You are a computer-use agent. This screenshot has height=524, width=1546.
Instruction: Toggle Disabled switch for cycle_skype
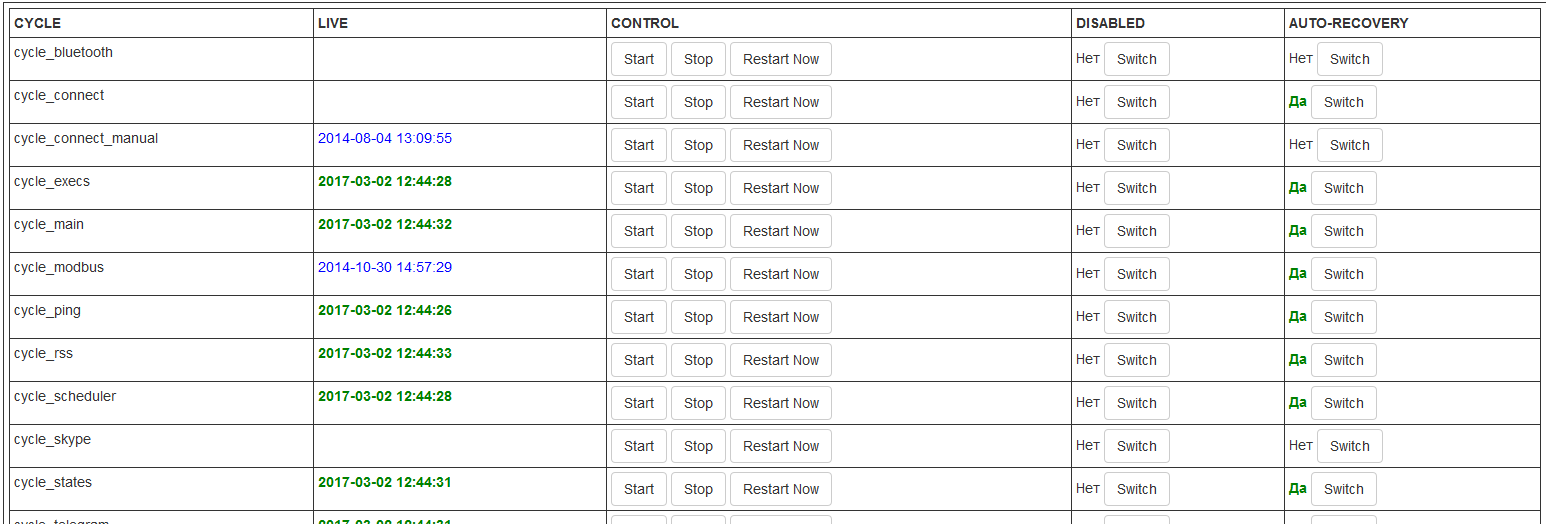pyautogui.click(x=1136, y=446)
